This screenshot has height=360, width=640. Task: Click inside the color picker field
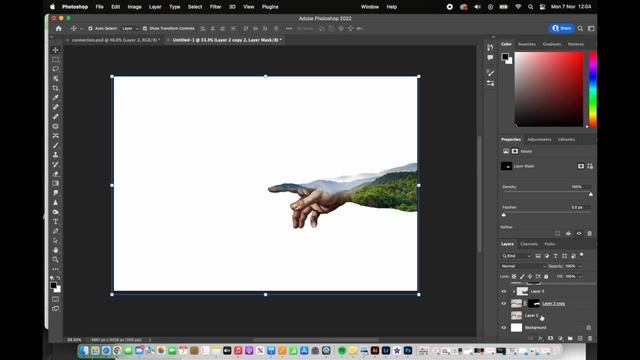[549, 89]
